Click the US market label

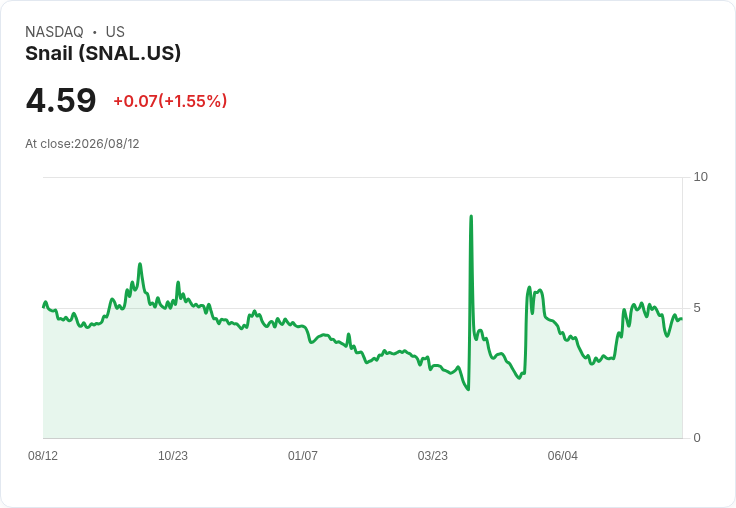(x=115, y=32)
